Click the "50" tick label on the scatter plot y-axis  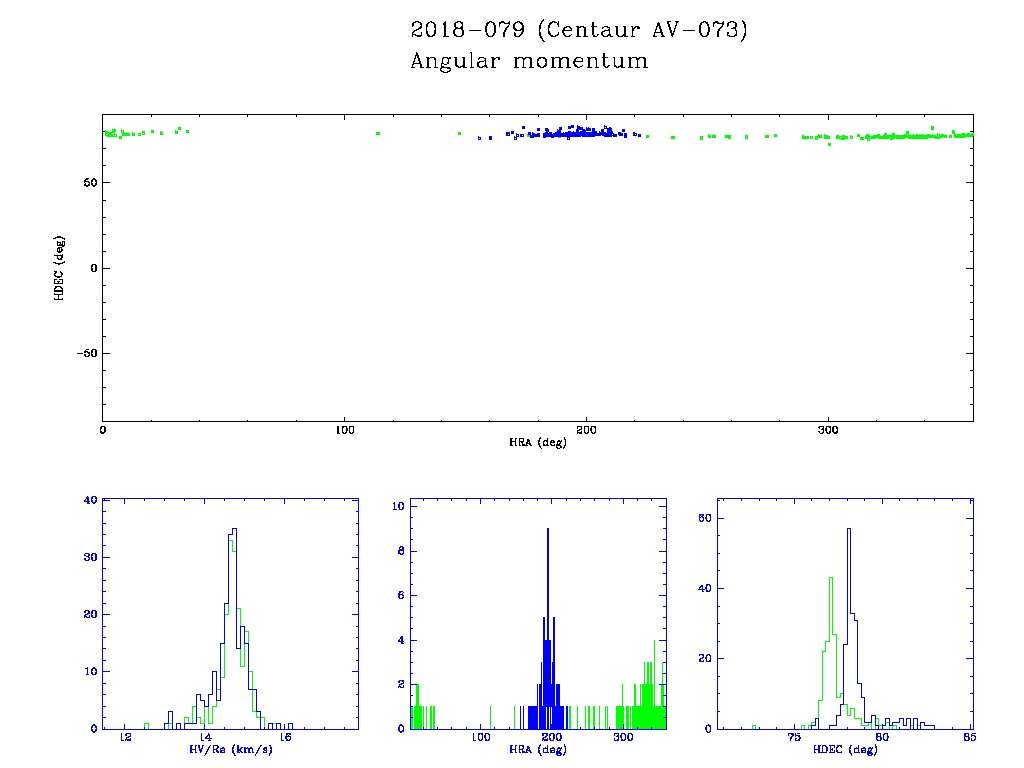(88, 182)
